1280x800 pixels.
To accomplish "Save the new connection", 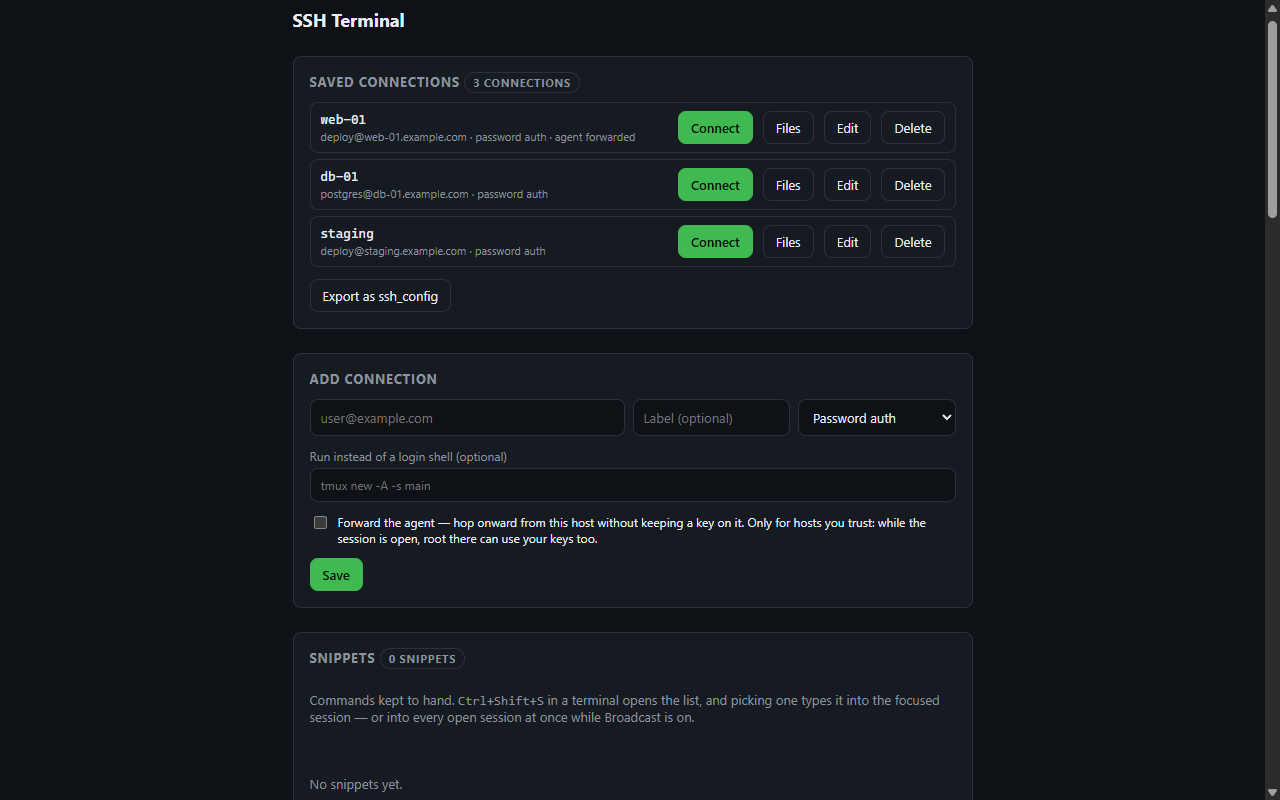I will pos(336,575).
